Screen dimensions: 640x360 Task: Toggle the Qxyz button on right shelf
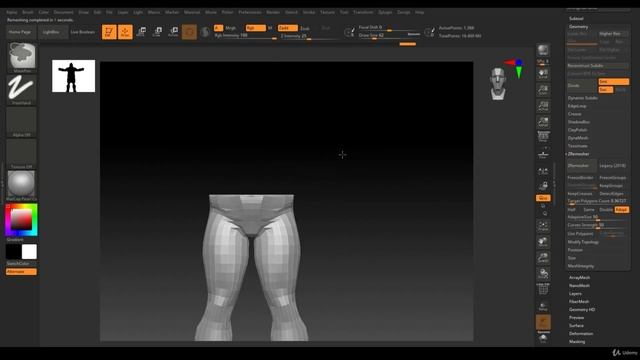[x=543, y=198]
